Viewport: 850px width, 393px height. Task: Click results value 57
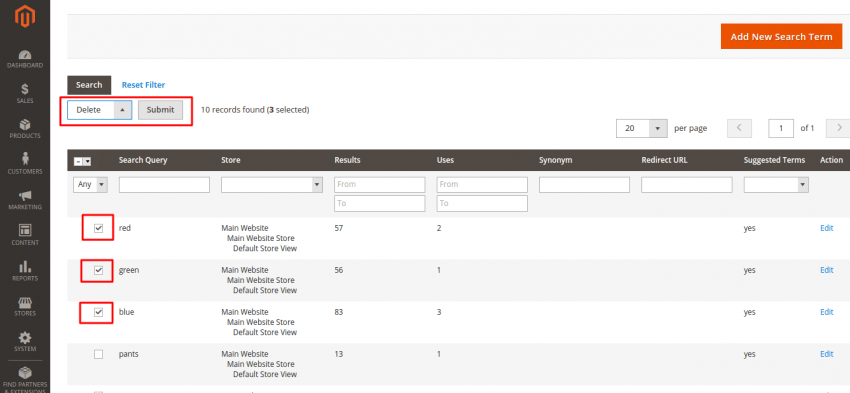(339, 228)
